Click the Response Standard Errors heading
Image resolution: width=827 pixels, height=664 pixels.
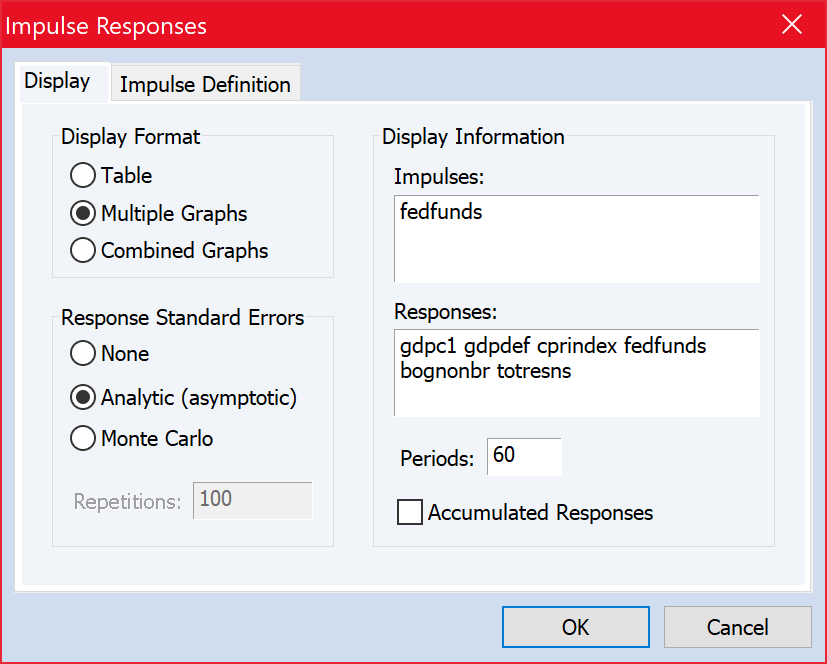(183, 318)
